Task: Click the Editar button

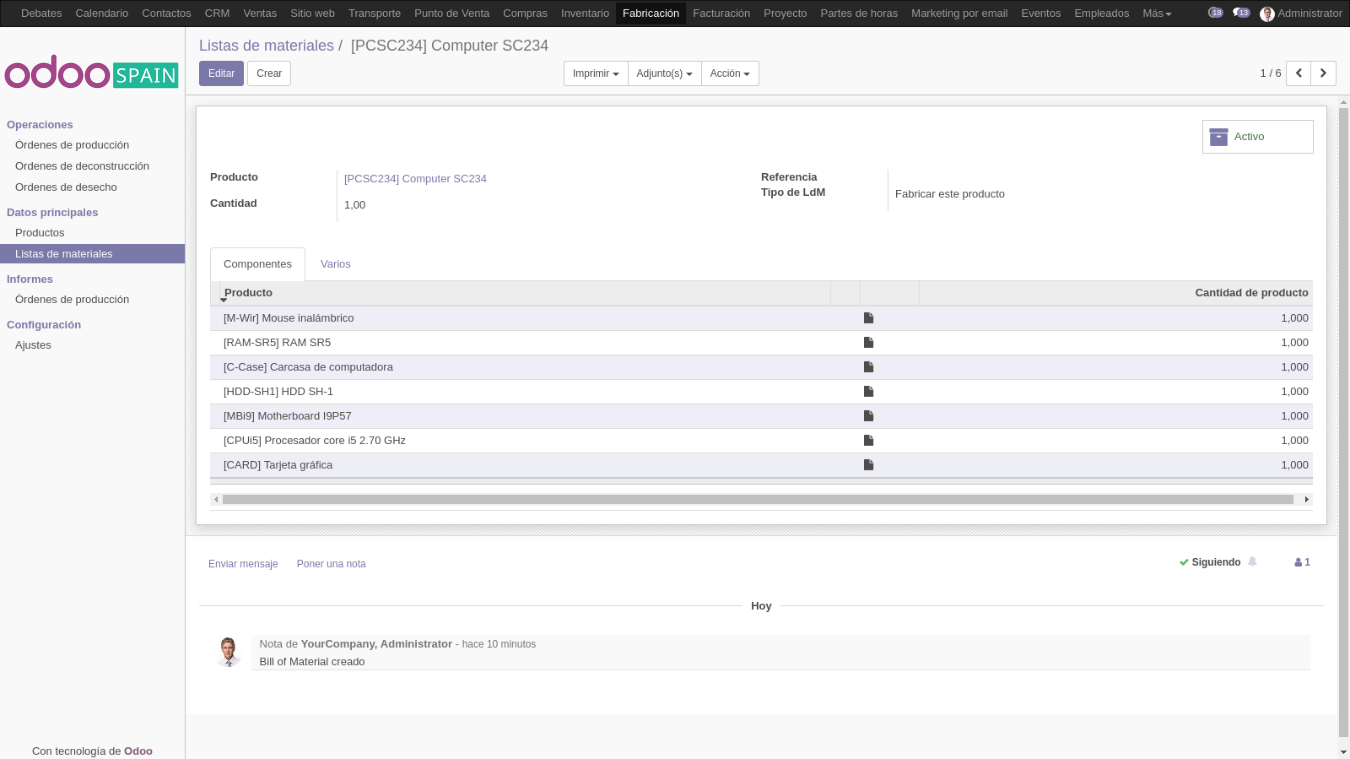Action: click(x=220, y=73)
